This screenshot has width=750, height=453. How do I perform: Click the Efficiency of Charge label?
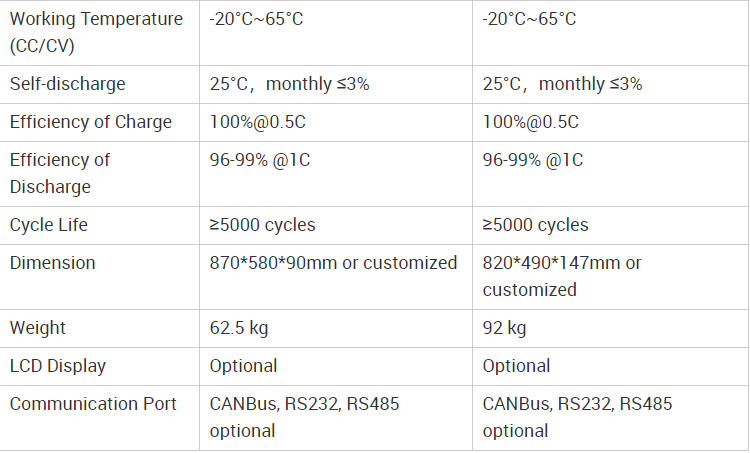click(91, 122)
